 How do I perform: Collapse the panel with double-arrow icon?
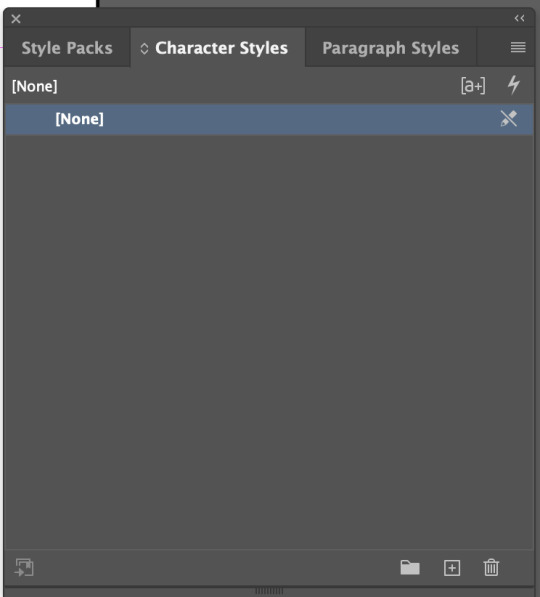point(519,18)
